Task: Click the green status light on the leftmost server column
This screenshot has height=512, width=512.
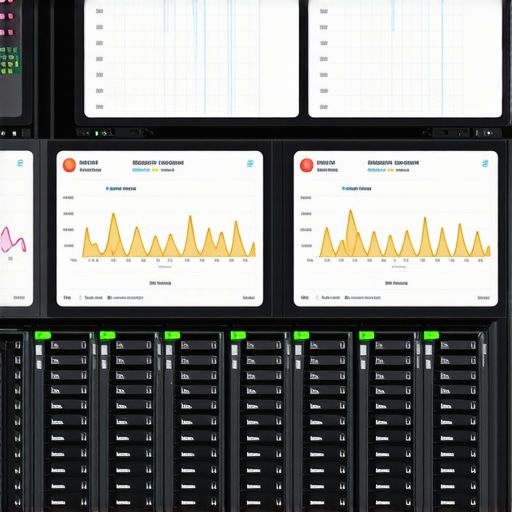Action: pos(43,335)
